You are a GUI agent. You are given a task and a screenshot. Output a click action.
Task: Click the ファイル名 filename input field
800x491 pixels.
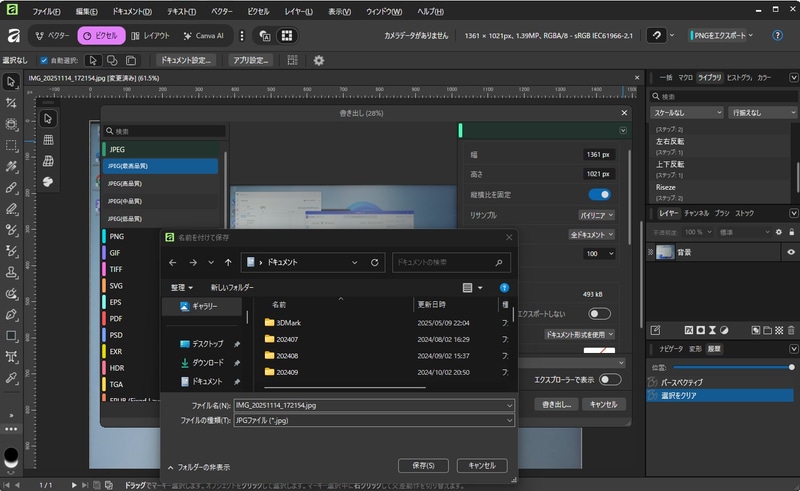(x=370, y=404)
